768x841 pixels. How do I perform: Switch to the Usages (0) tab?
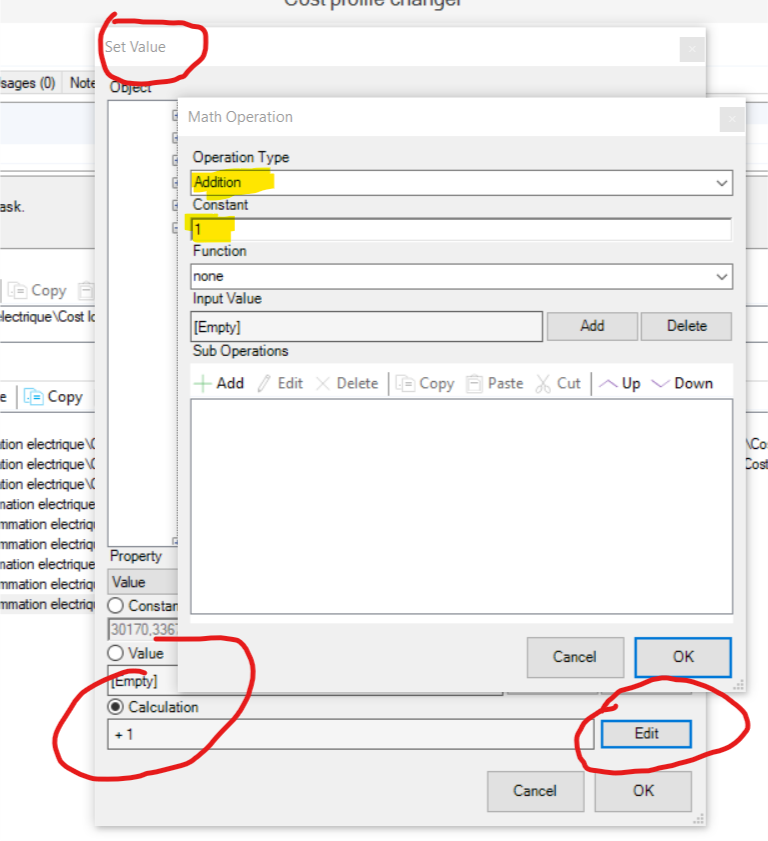tap(28, 83)
